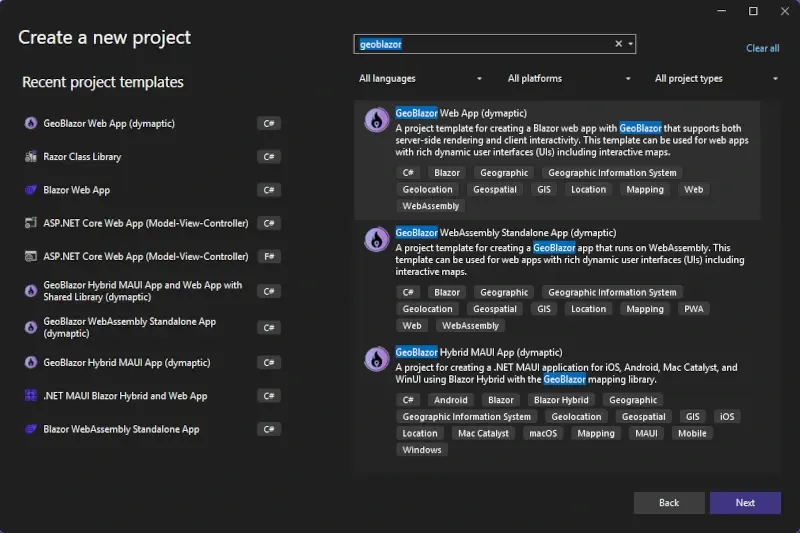Image resolution: width=800 pixels, height=533 pixels.
Task: Click the Next button
Action: 745,503
